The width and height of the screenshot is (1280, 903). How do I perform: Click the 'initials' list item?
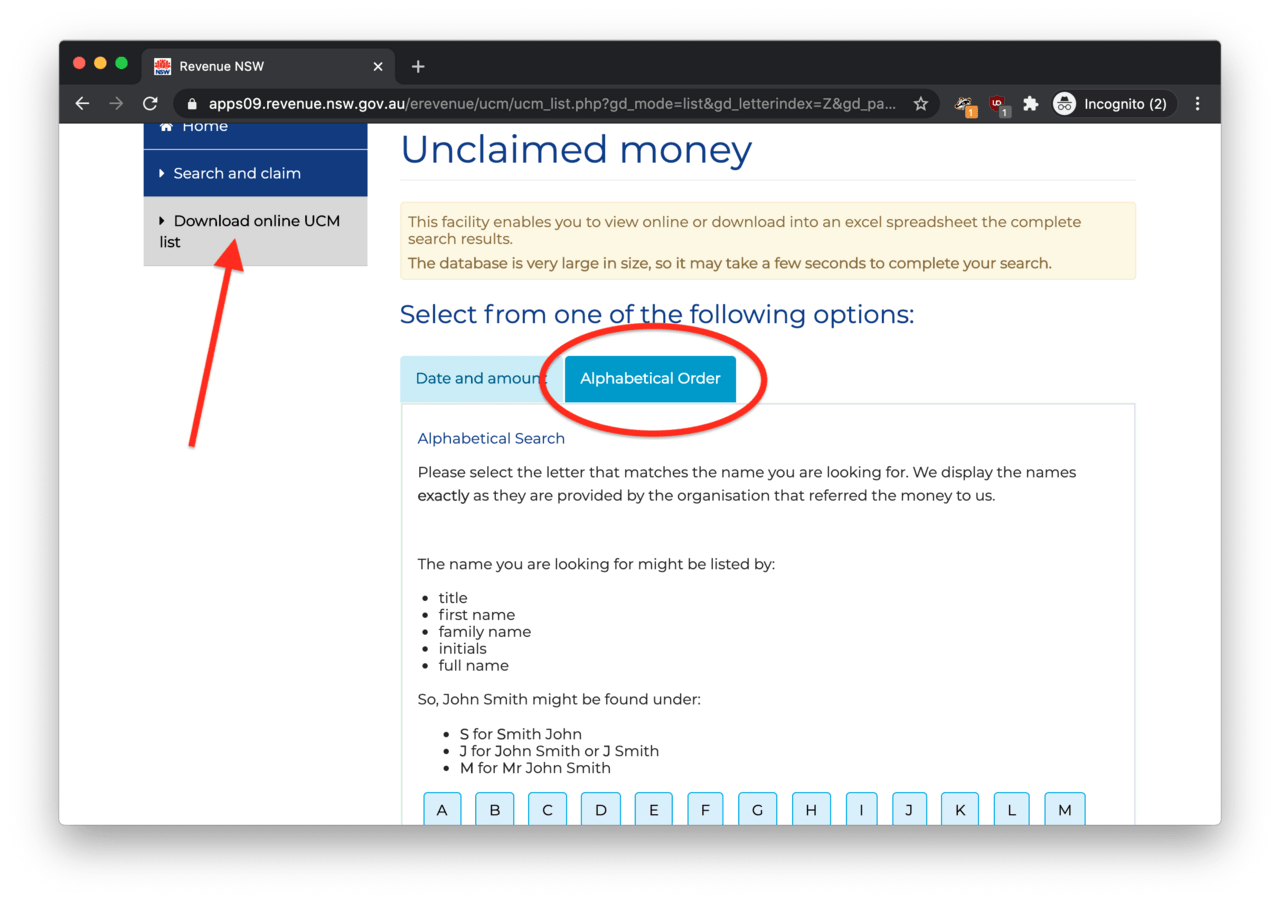[x=462, y=649]
